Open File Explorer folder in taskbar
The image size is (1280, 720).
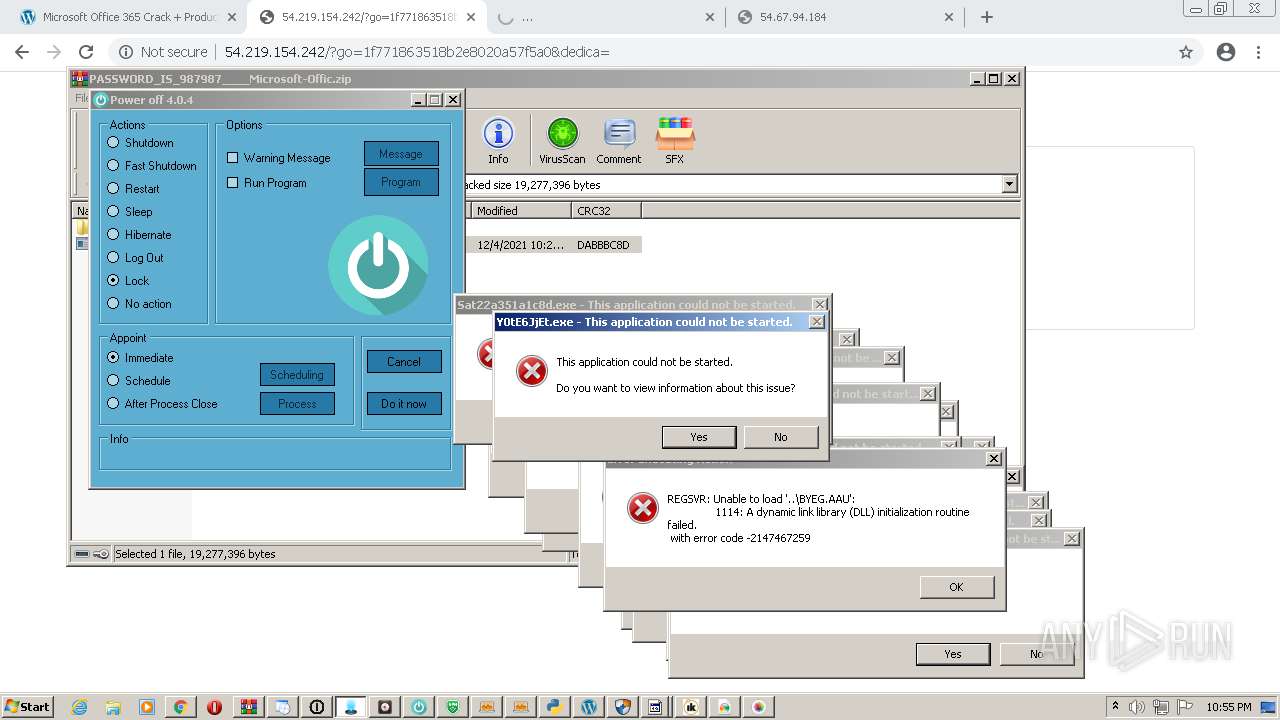tap(113, 707)
